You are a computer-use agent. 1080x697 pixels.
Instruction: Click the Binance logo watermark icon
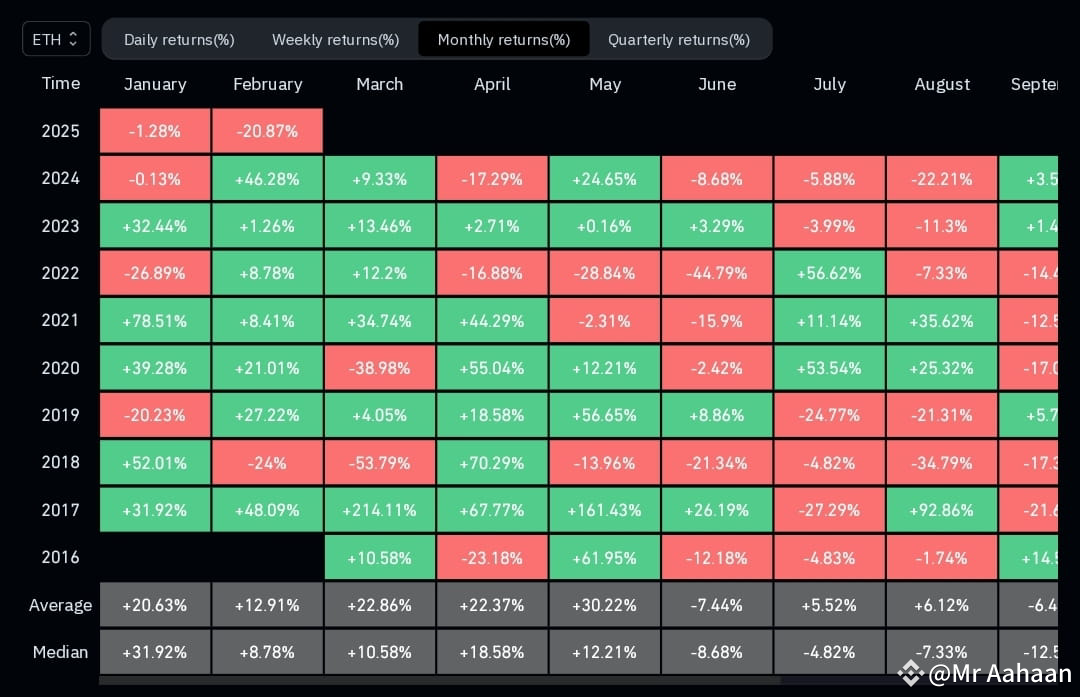click(x=911, y=673)
